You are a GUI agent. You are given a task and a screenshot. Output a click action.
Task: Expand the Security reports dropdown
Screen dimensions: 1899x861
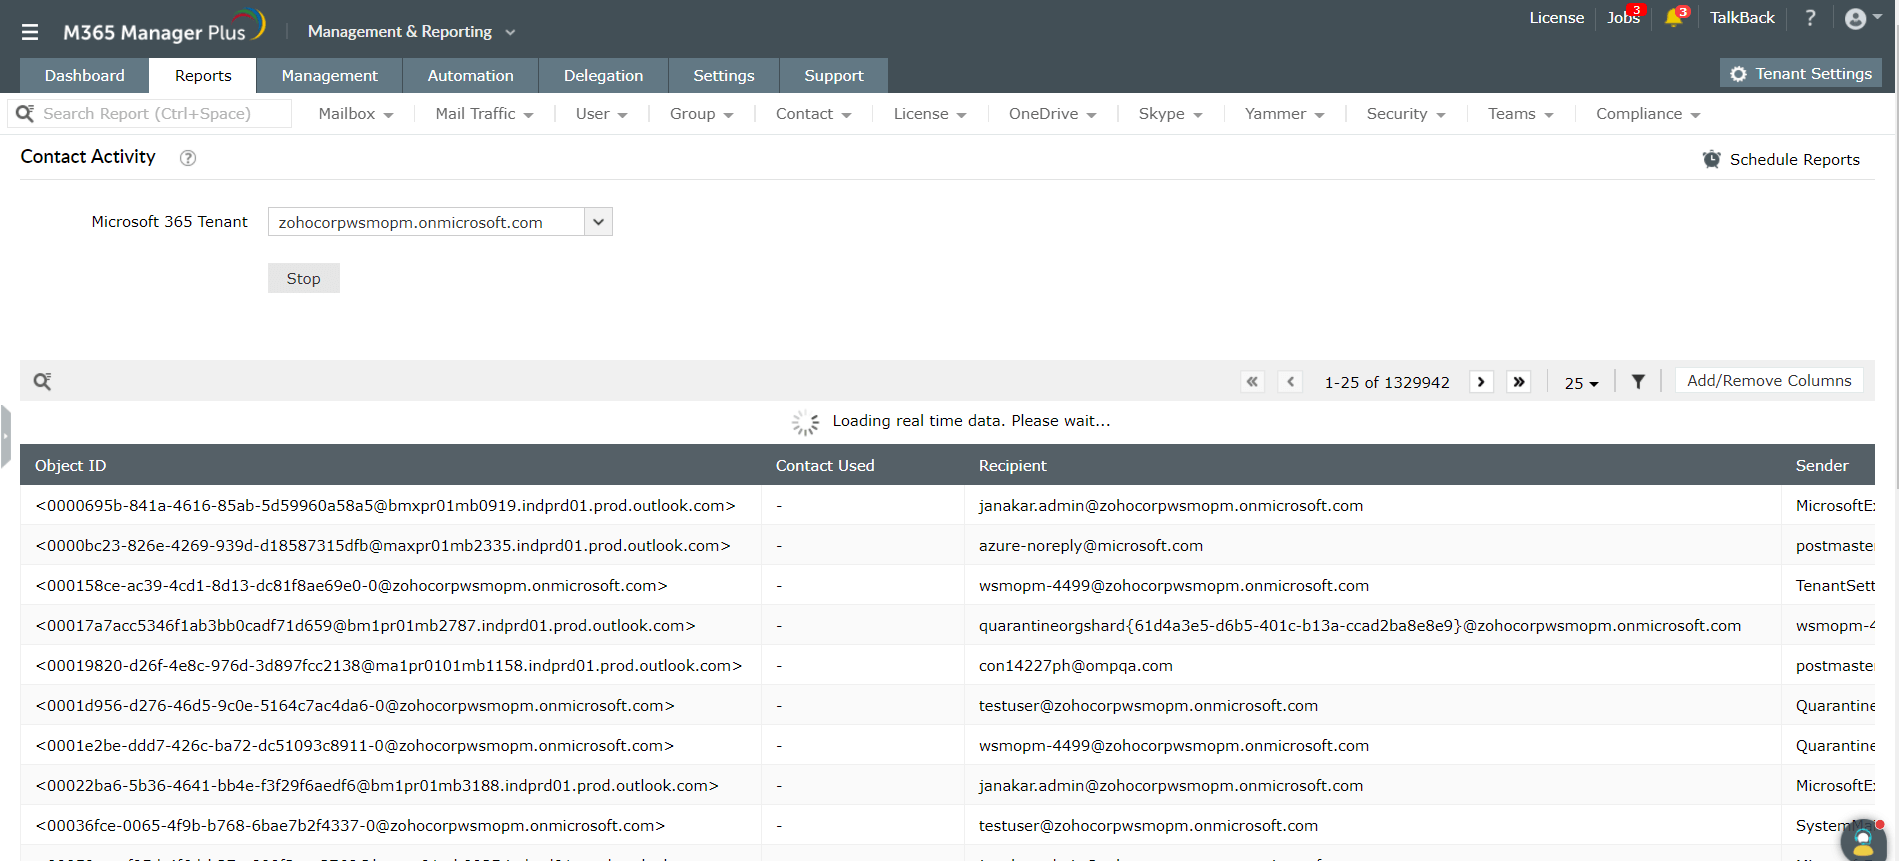(1406, 114)
